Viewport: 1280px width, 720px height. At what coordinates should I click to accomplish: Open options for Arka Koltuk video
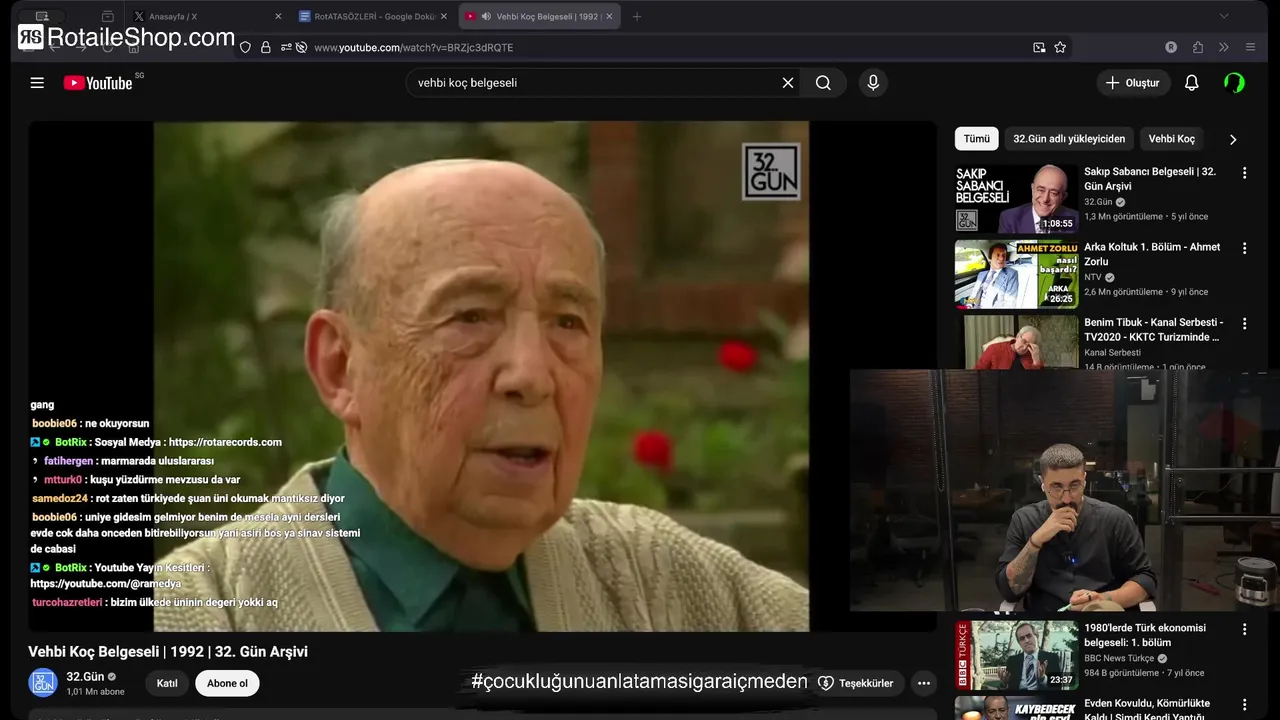1245,248
